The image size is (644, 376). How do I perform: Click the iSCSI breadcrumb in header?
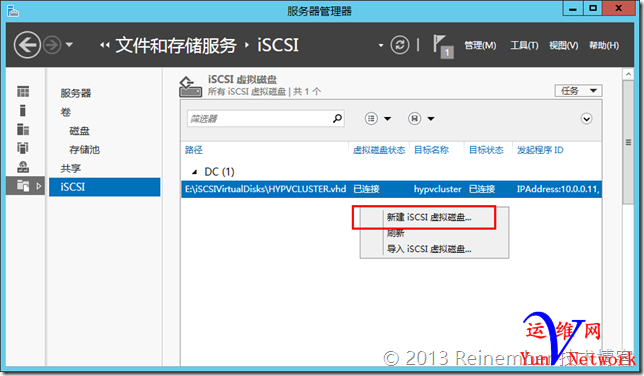(x=278, y=45)
